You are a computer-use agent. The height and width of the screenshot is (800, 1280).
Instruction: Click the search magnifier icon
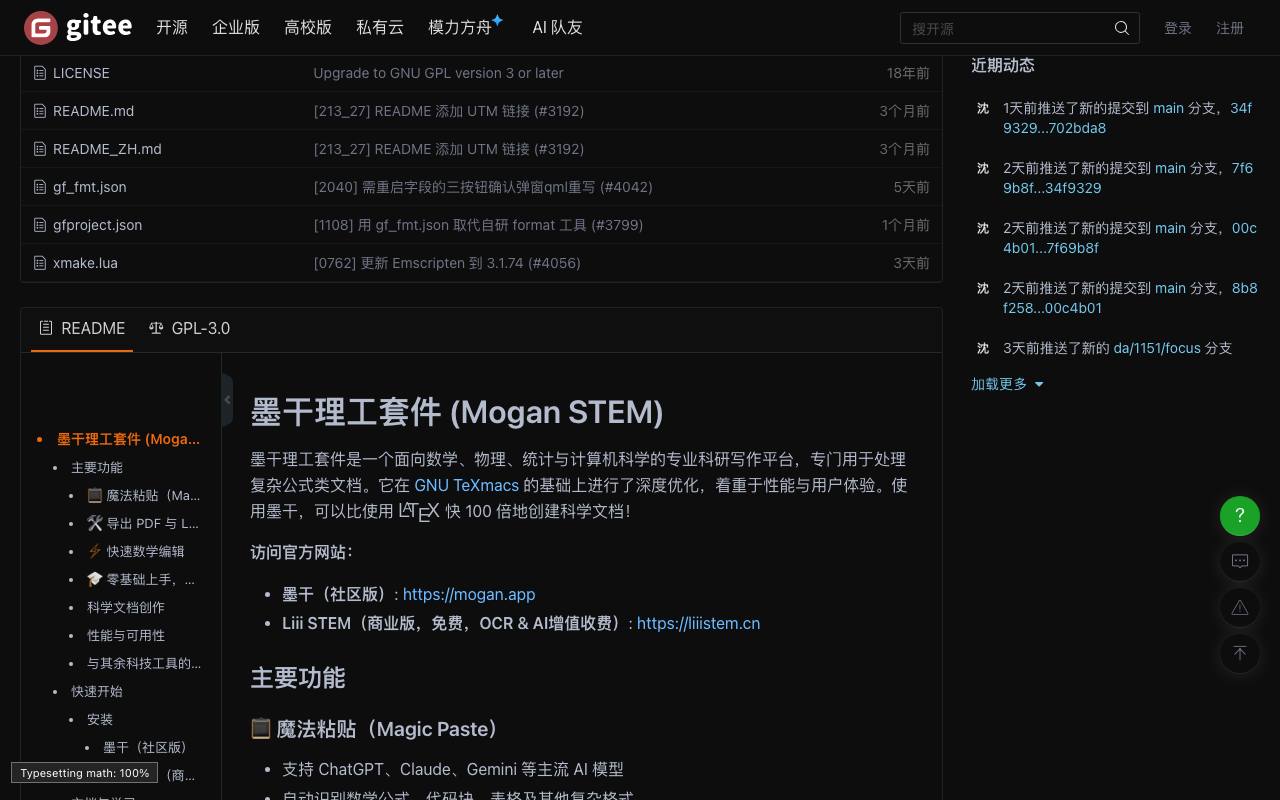coord(1122,28)
